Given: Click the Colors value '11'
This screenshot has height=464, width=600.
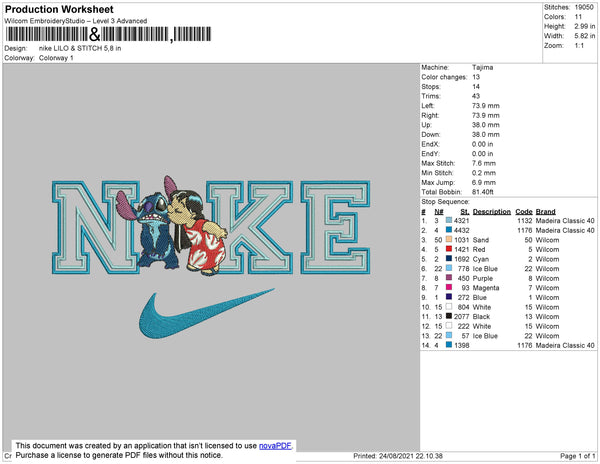Looking at the screenshot, I should (x=578, y=17).
